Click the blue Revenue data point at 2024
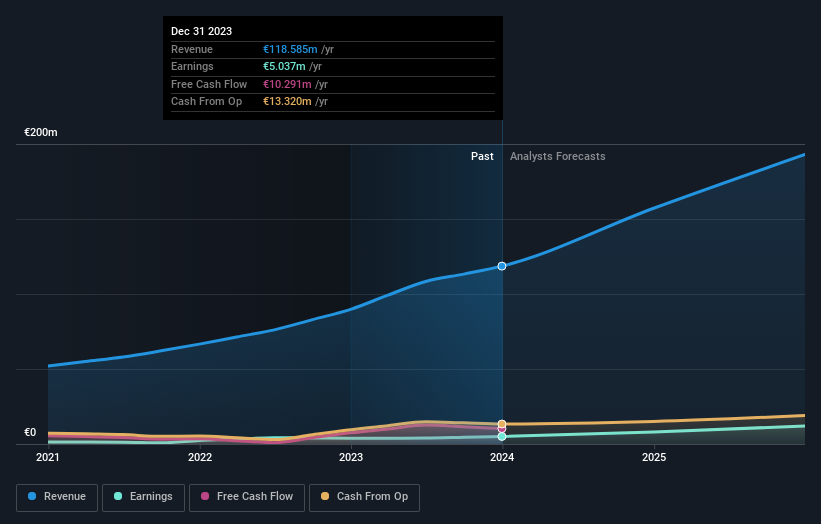This screenshot has height=524, width=821. (x=502, y=266)
